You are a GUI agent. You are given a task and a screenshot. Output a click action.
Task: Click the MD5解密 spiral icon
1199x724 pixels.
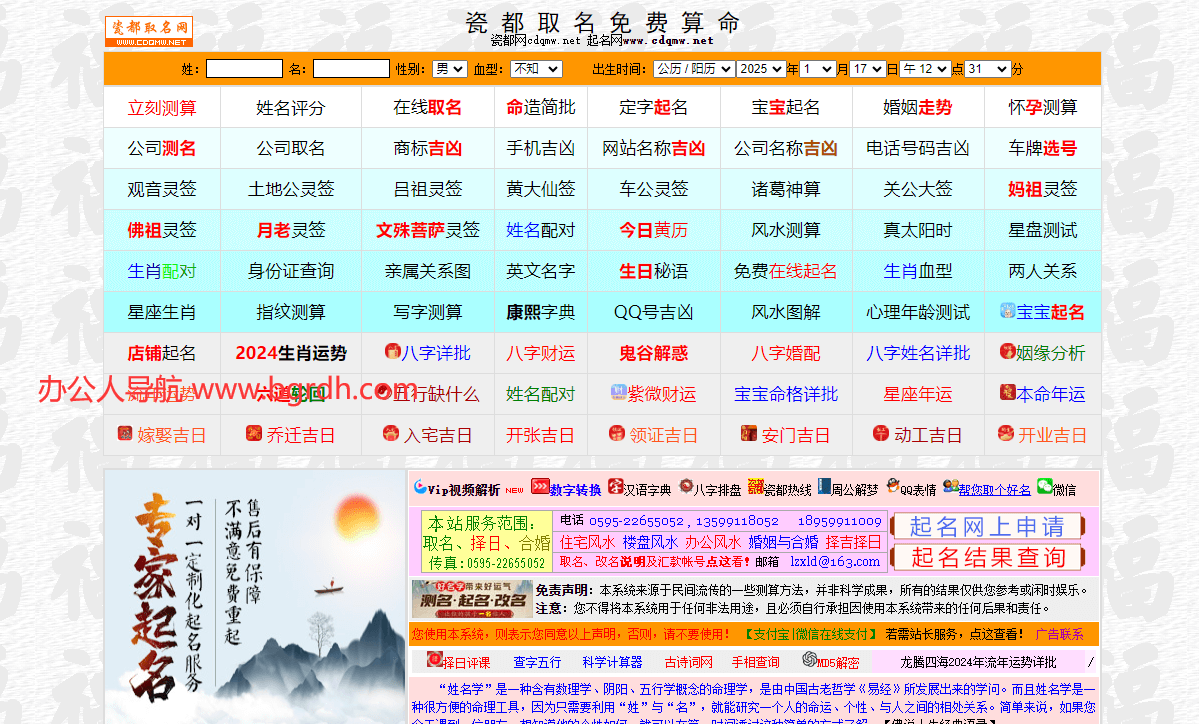(807, 661)
